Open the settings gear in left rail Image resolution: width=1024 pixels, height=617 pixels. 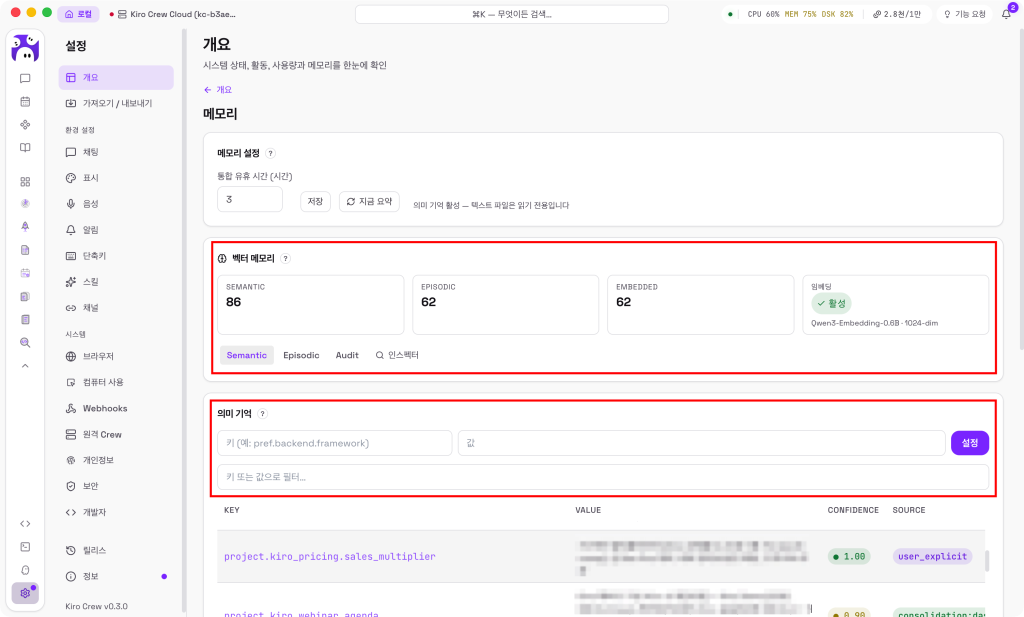(x=25, y=593)
